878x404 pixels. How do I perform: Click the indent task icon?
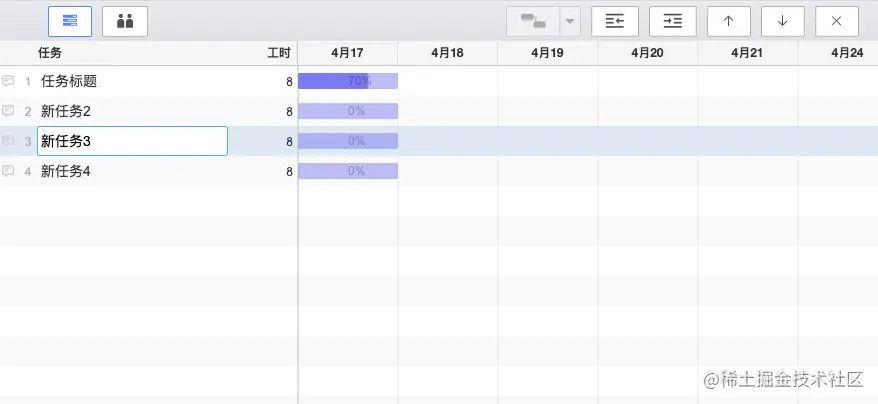pyautogui.click(x=672, y=21)
